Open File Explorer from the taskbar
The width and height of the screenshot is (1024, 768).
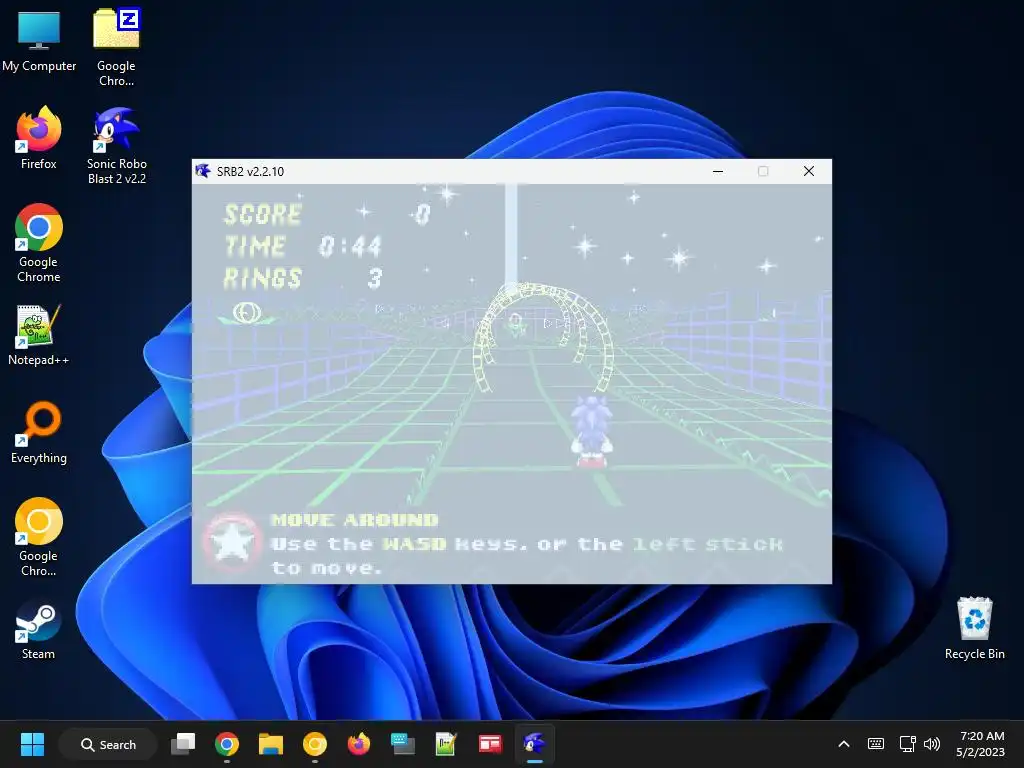pyautogui.click(x=270, y=744)
